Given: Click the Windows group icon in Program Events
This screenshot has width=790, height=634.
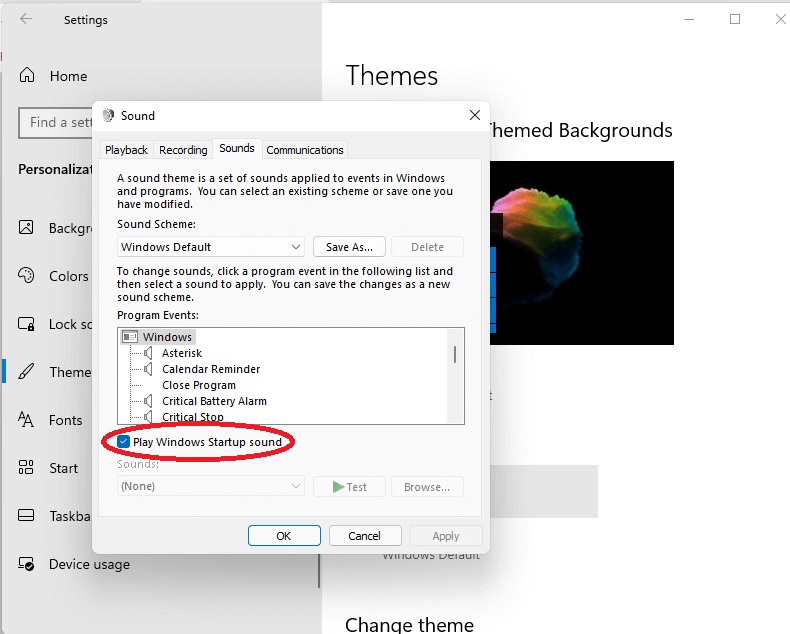Looking at the screenshot, I should click(x=130, y=337).
